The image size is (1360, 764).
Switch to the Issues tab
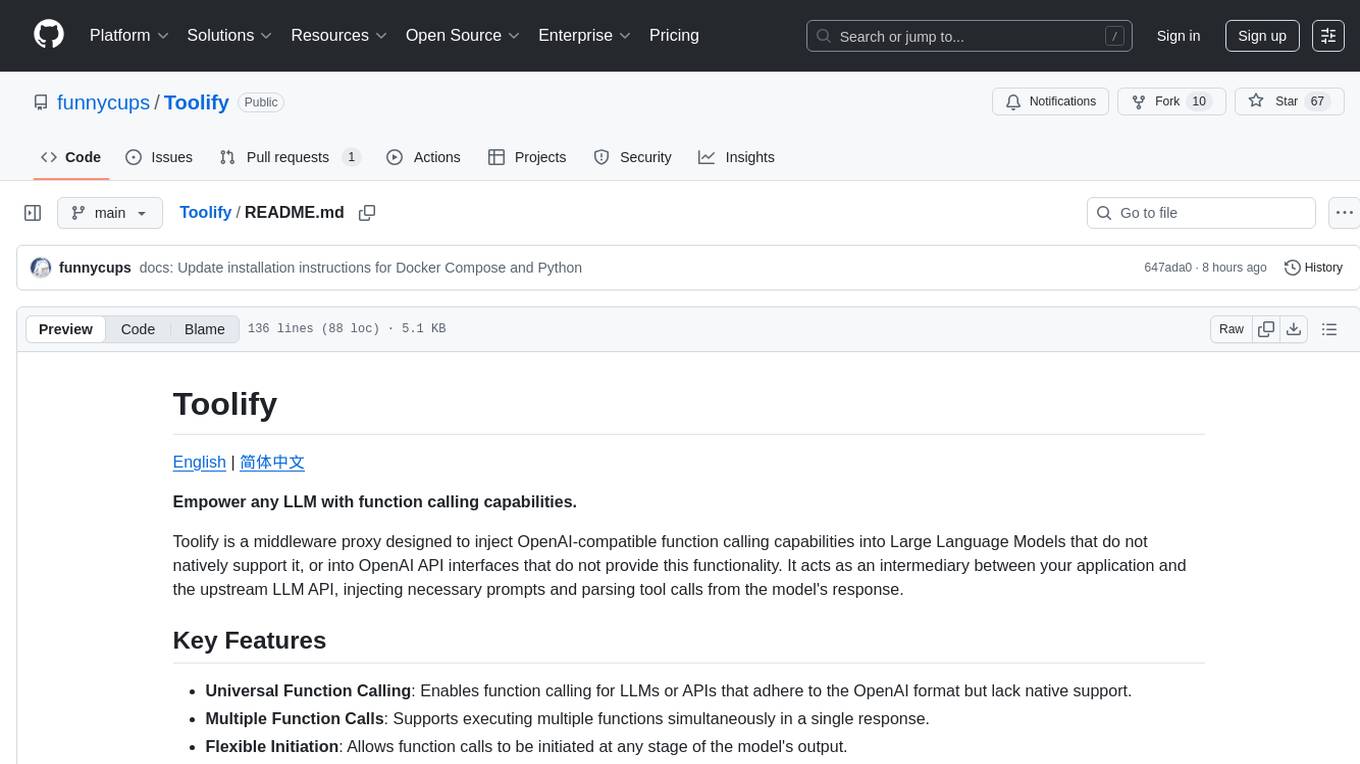tap(159, 157)
